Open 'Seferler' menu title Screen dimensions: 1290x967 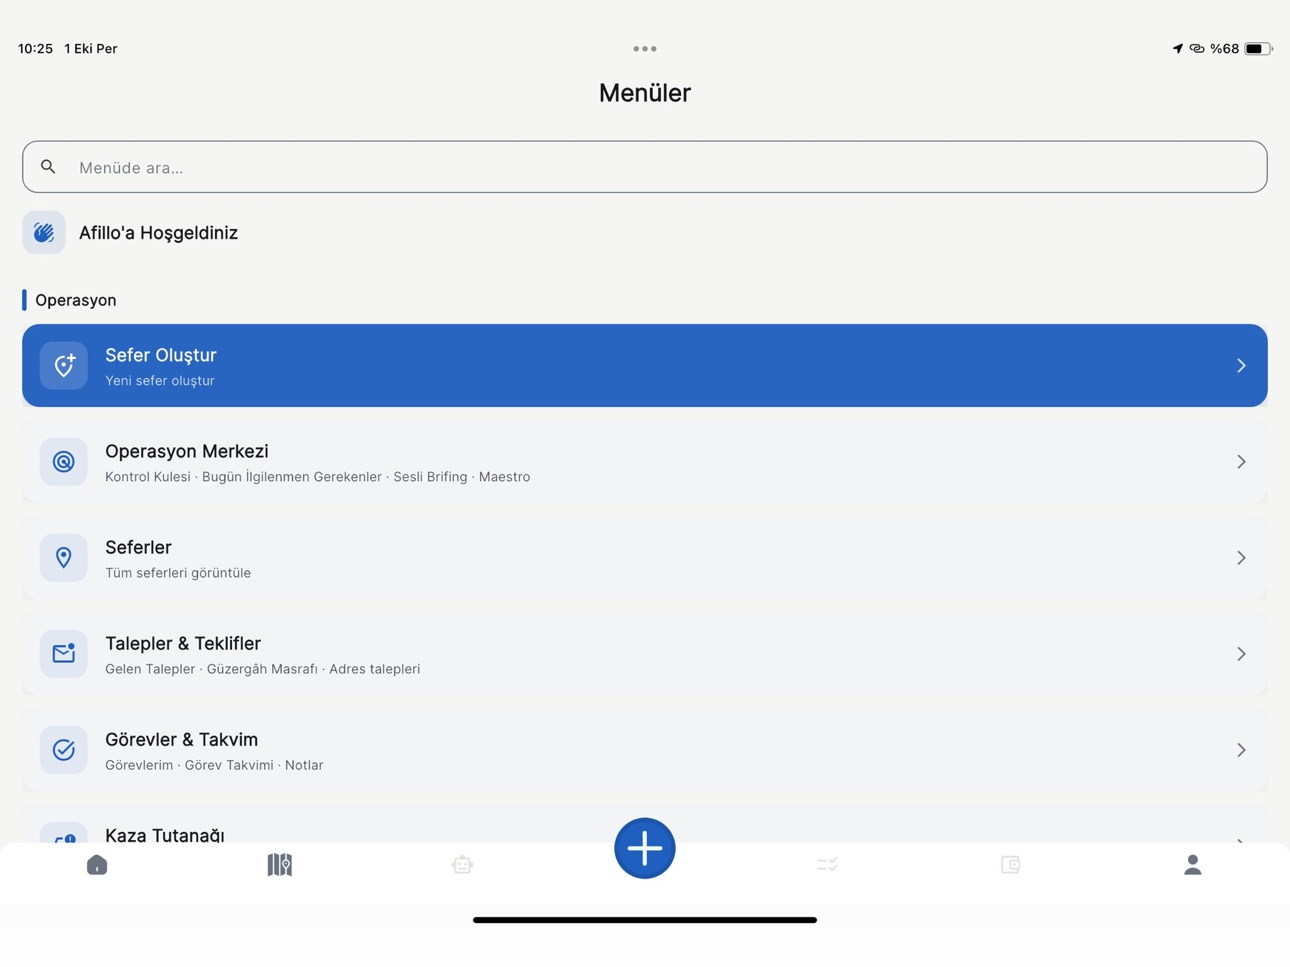138,547
